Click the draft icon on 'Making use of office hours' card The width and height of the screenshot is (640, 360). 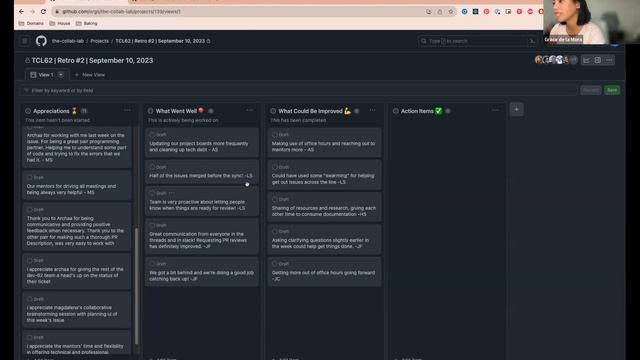(x=275, y=134)
